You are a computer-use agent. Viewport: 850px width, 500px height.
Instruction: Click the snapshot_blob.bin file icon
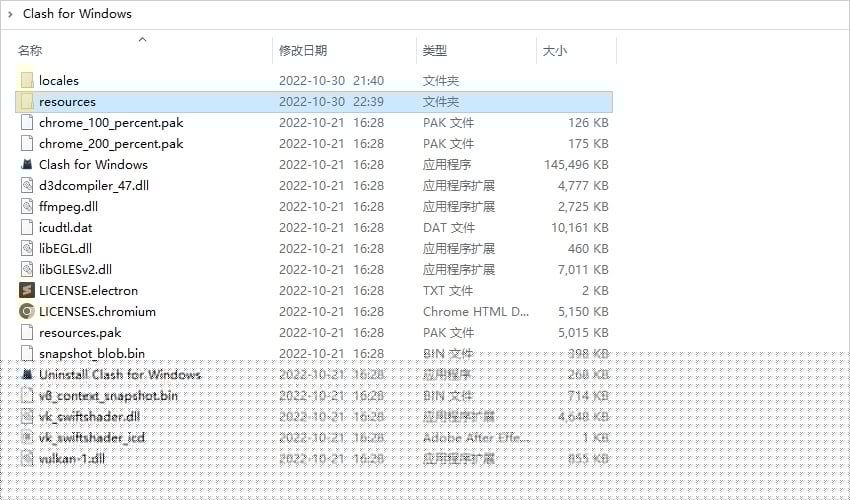(x=27, y=354)
